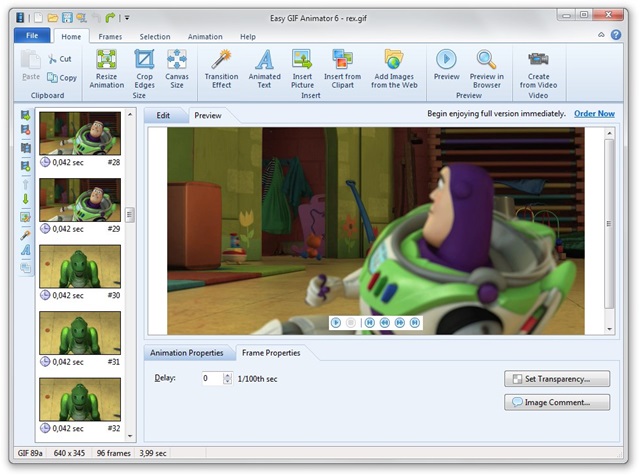Click the greyed-out Stop button in preview controls

tap(351, 323)
